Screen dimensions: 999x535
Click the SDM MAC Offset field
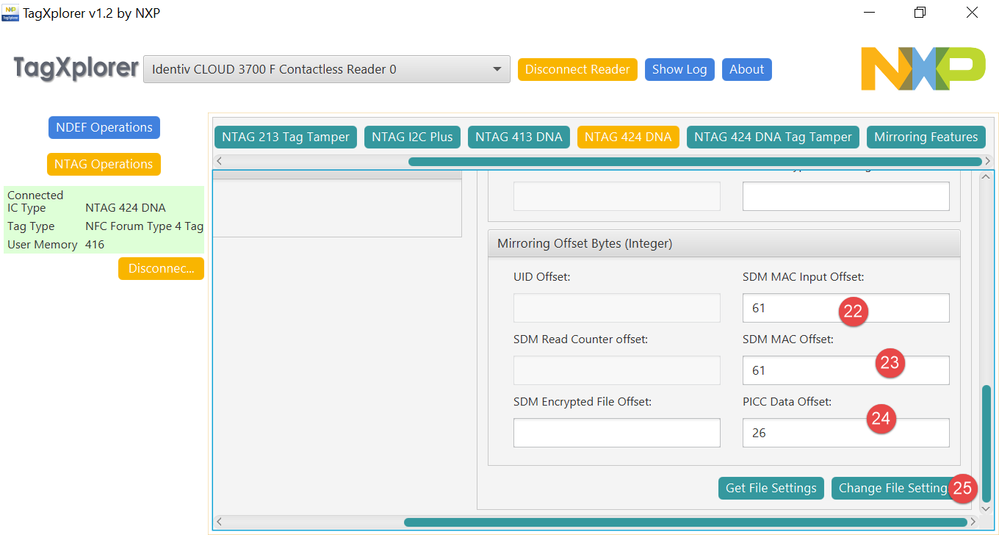pos(846,370)
